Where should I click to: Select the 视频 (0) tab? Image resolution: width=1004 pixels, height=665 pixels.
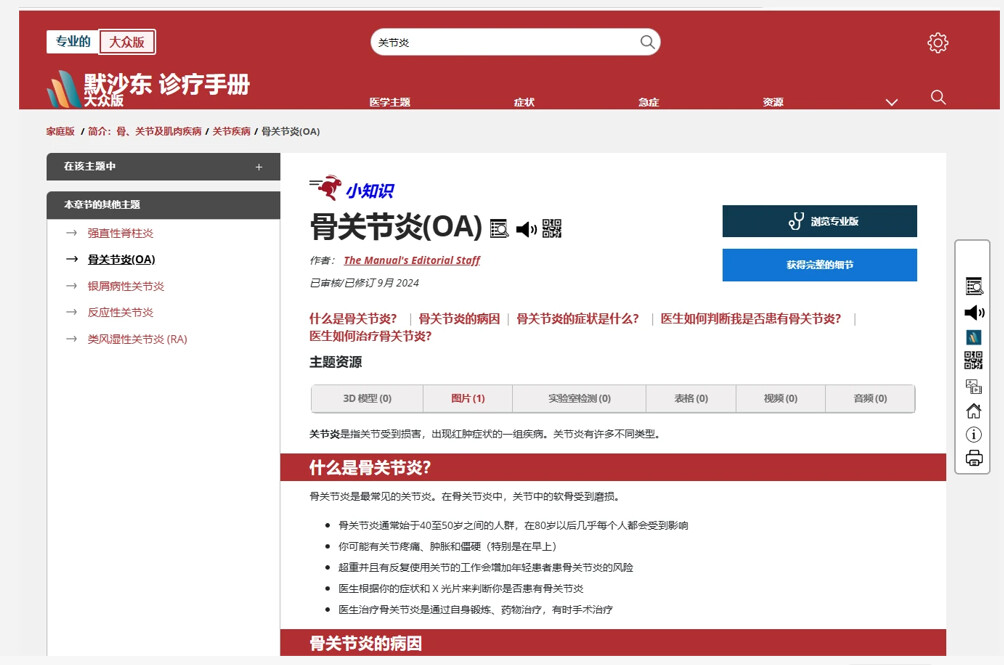click(x=781, y=398)
